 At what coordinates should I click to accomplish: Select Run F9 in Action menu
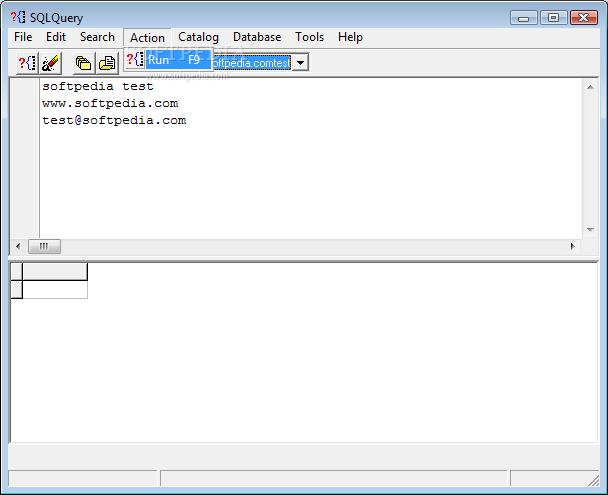pyautogui.click(x=169, y=60)
